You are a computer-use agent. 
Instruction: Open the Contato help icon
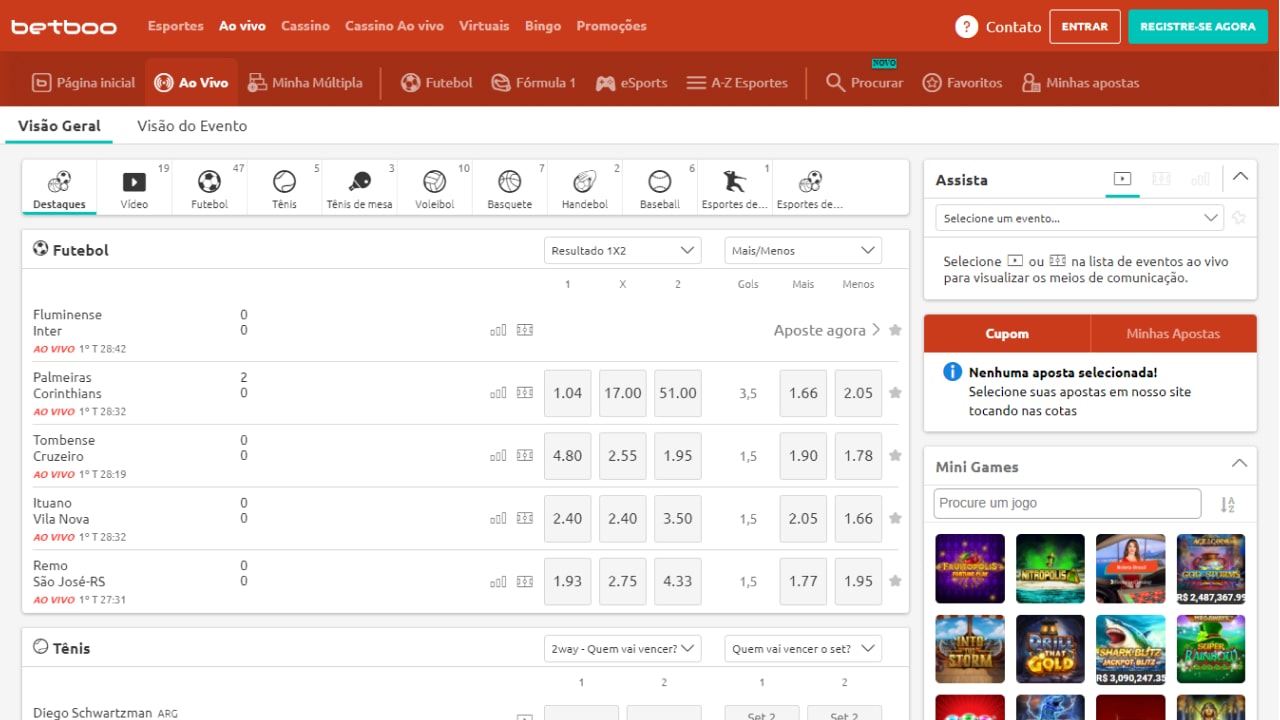pos(966,27)
